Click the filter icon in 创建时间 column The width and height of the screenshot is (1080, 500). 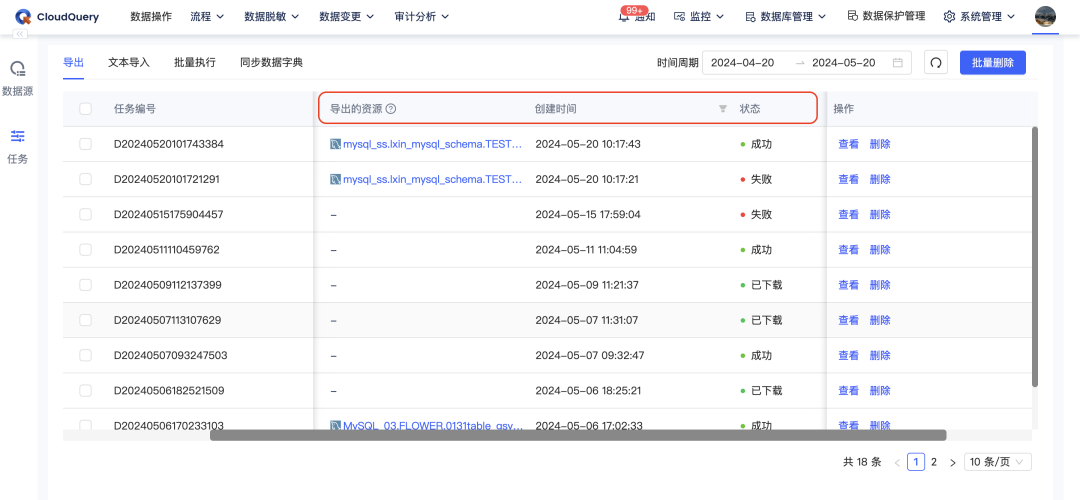(x=723, y=109)
